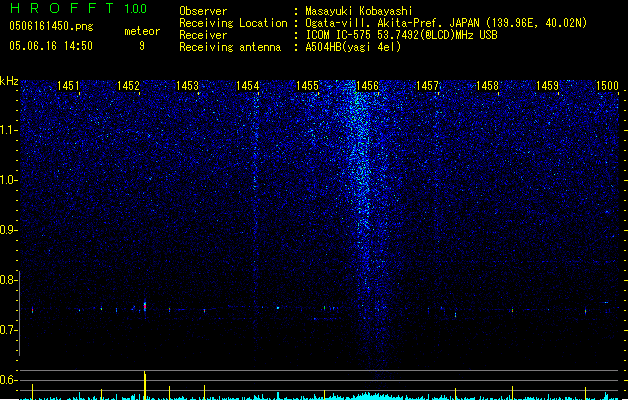Click the 'meteor' count label

click(x=142, y=31)
